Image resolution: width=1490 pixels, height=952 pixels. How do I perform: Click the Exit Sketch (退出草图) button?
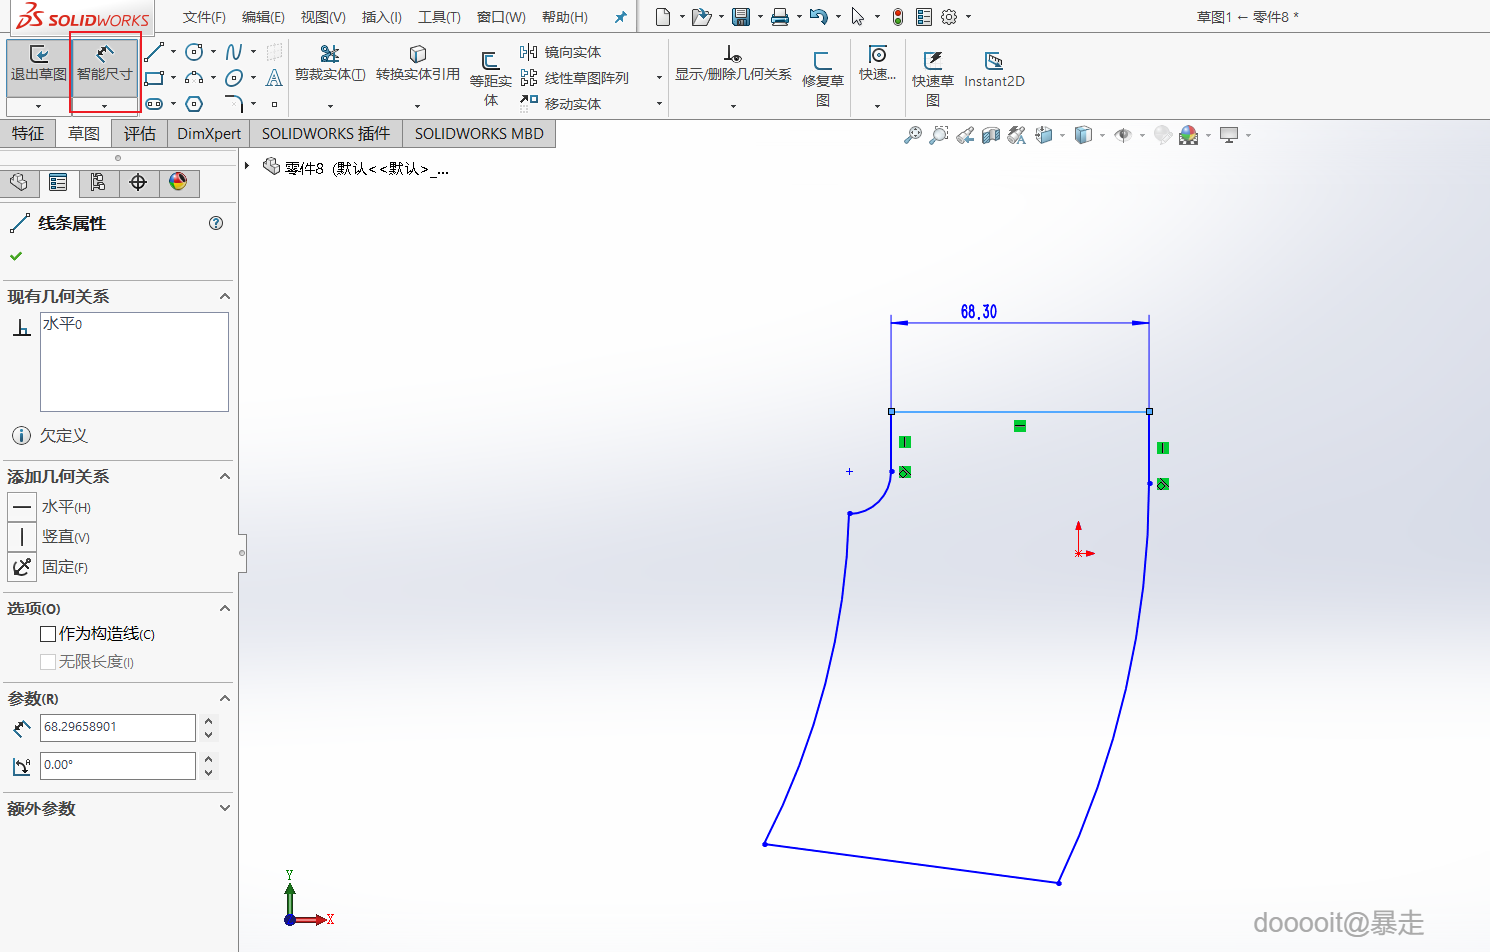[x=38, y=65]
